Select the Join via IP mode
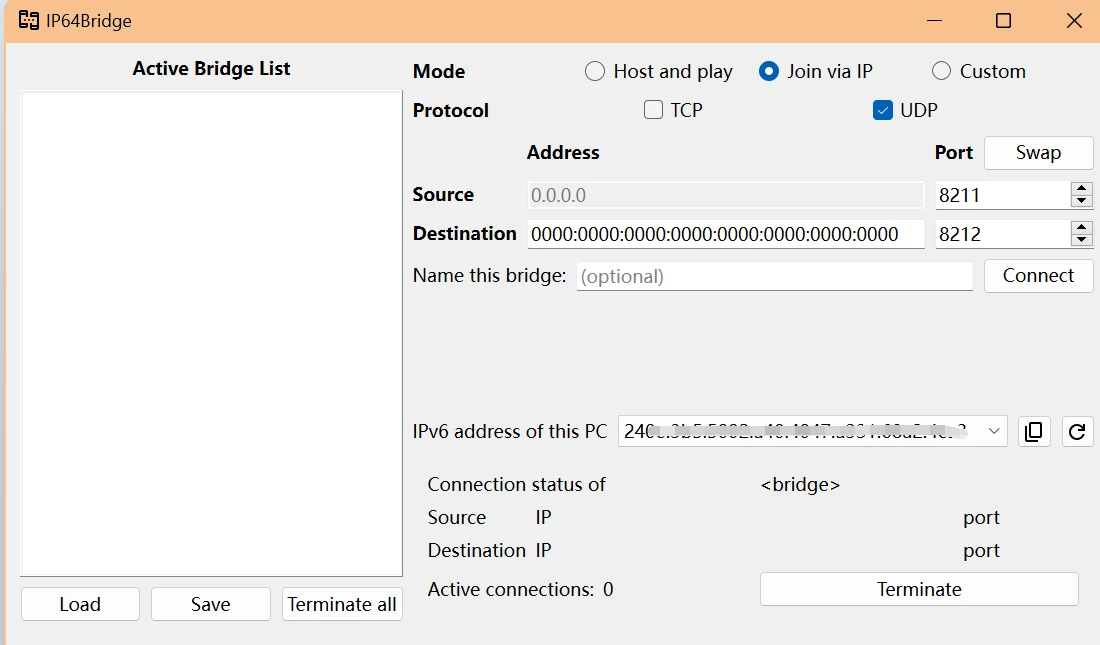 [x=768, y=71]
